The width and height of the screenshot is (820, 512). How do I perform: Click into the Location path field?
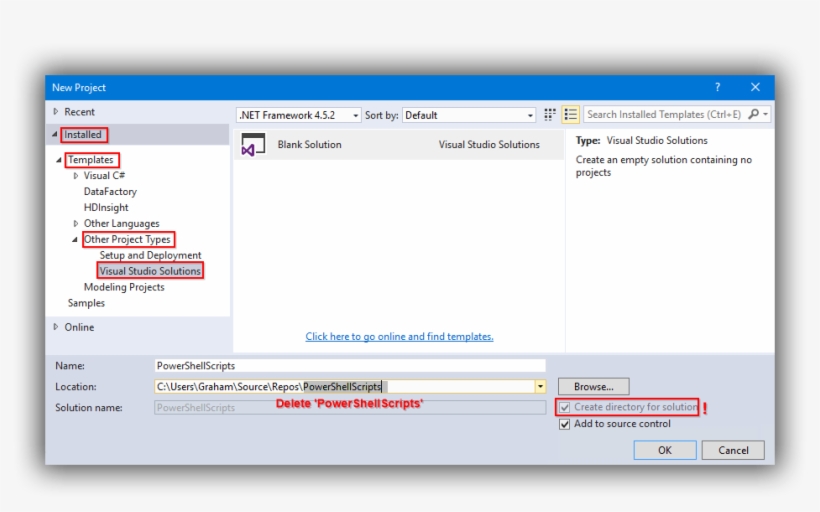(x=344, y=386)
